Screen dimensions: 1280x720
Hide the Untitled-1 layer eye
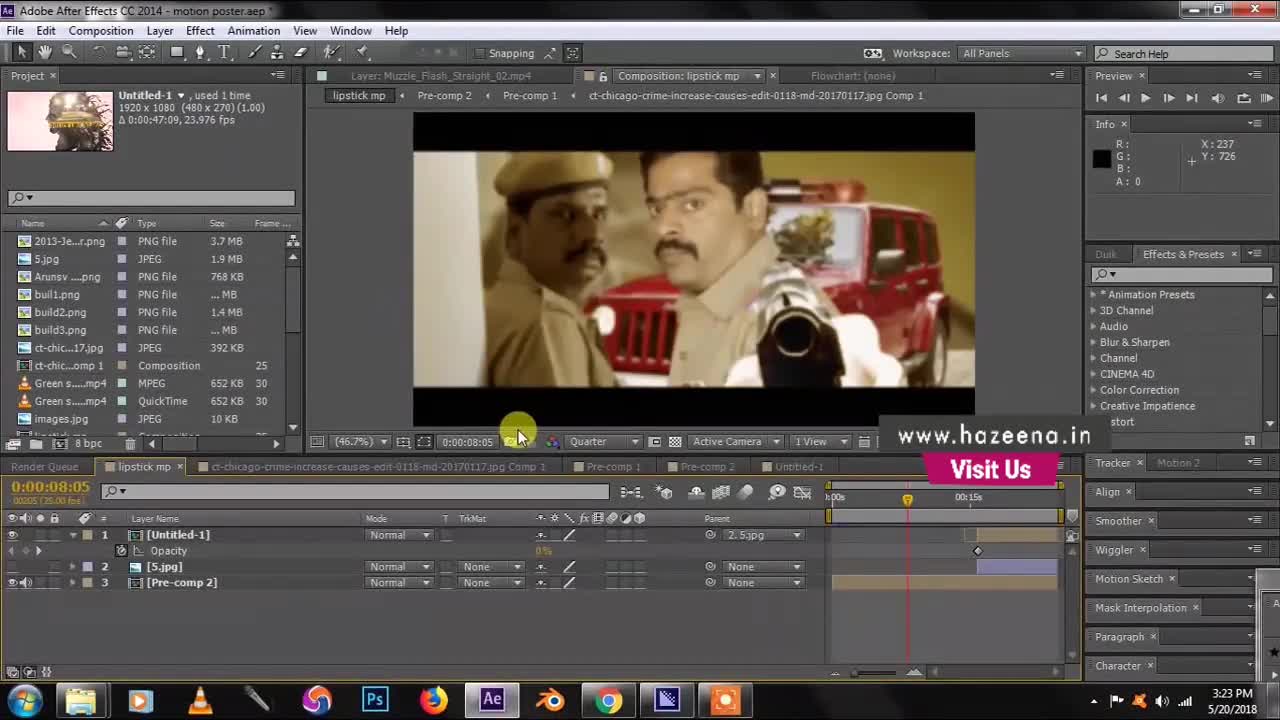(12, 535)
